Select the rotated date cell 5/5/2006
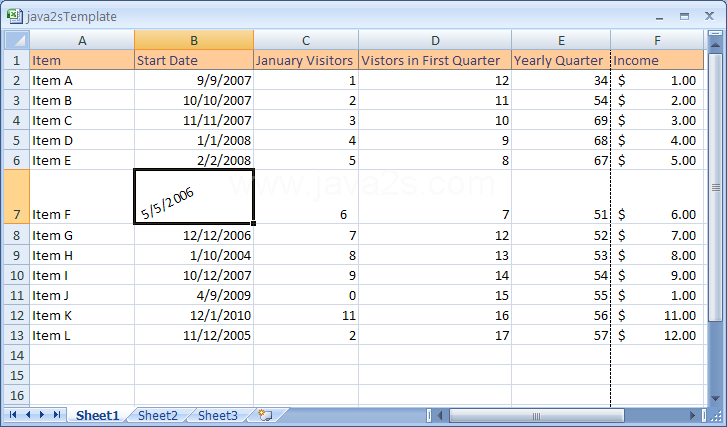Image resolution: width=727 pixels, height=427 pixels. pyautogui.click(x=194, y=197)
